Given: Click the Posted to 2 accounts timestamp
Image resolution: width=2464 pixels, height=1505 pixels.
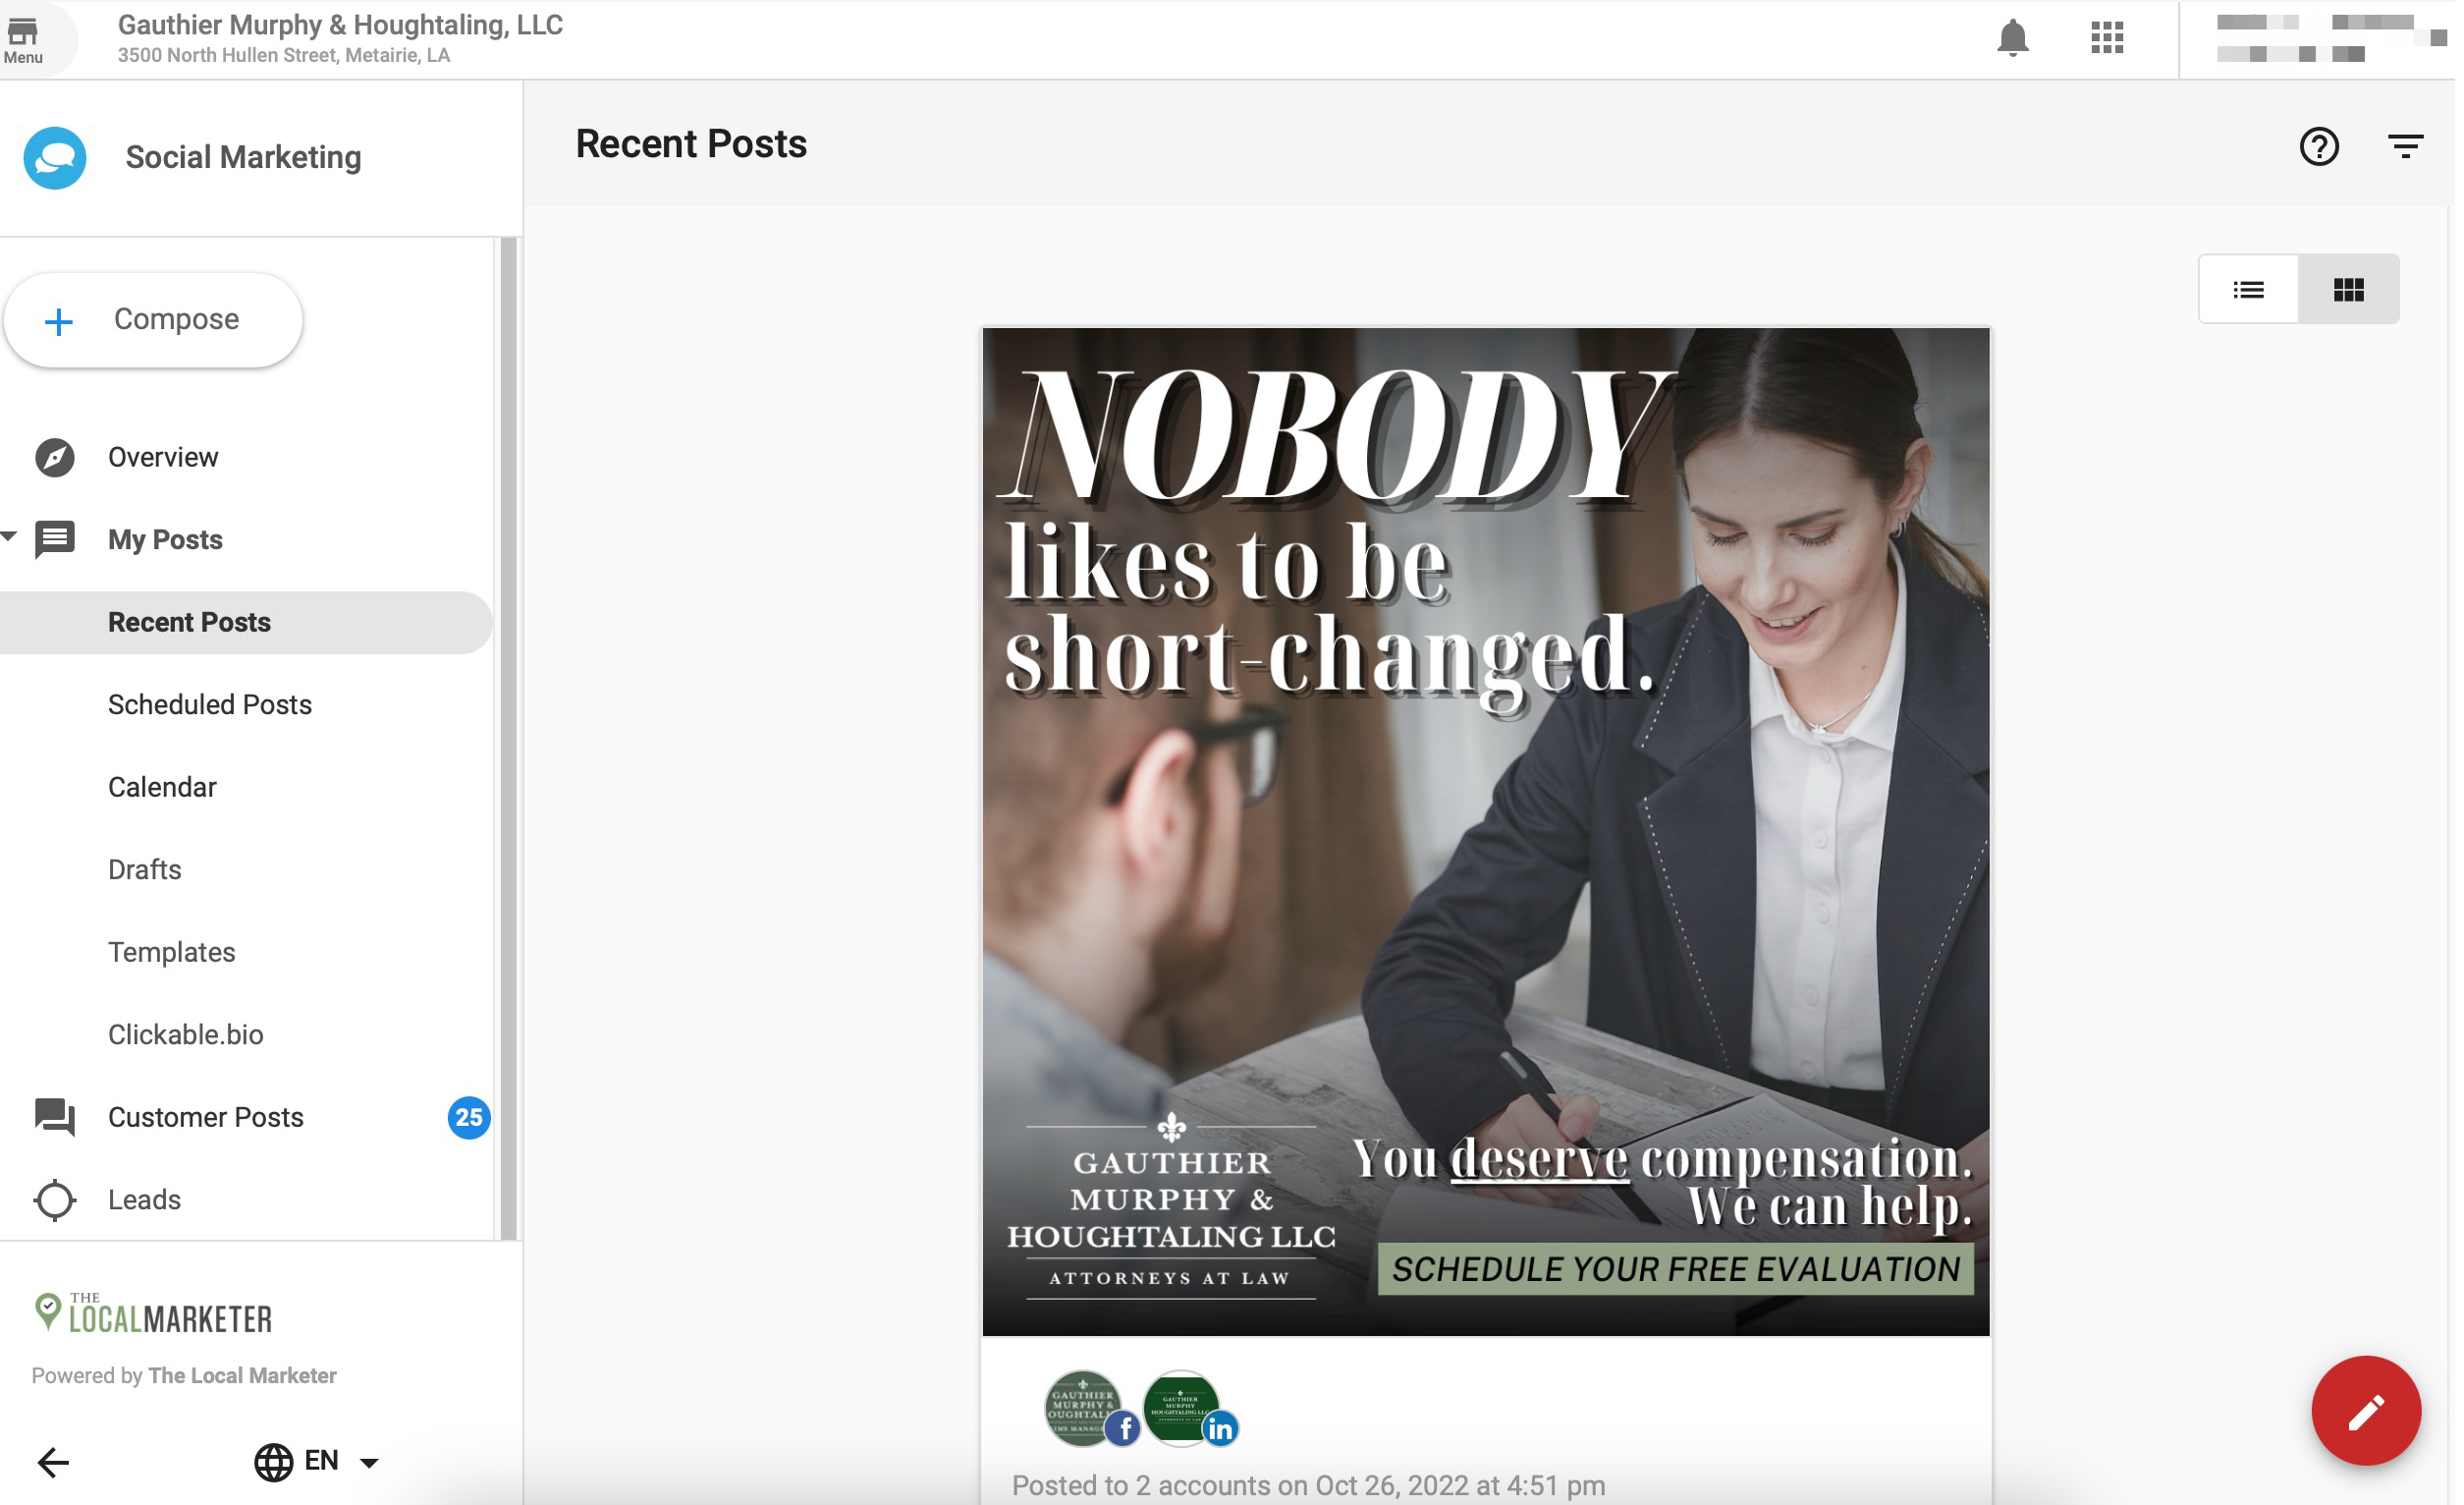Looking at the screenshot, I should [1312, 1489].
